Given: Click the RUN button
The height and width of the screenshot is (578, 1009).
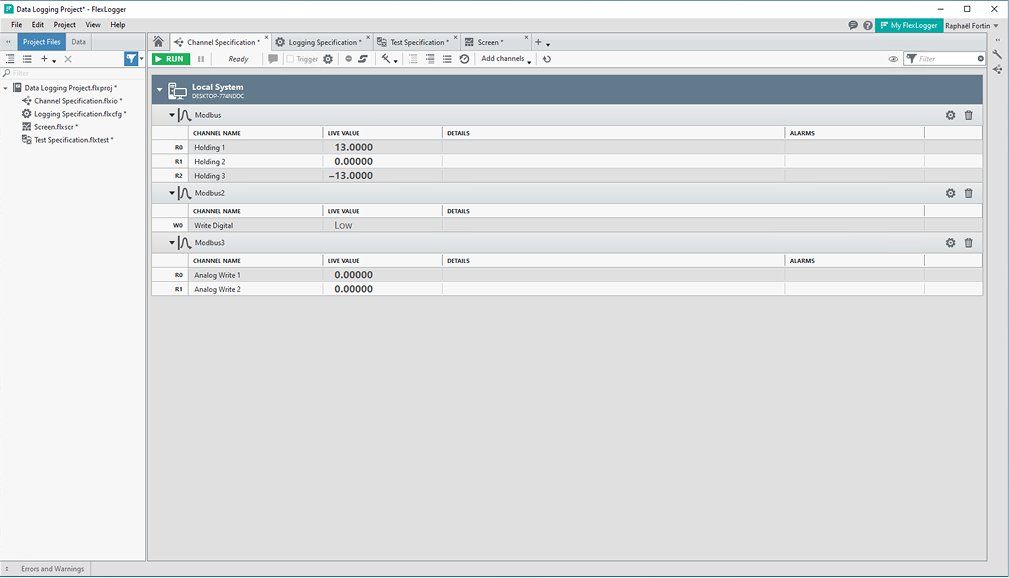Looking at the screenshot, I should point(170,58).
